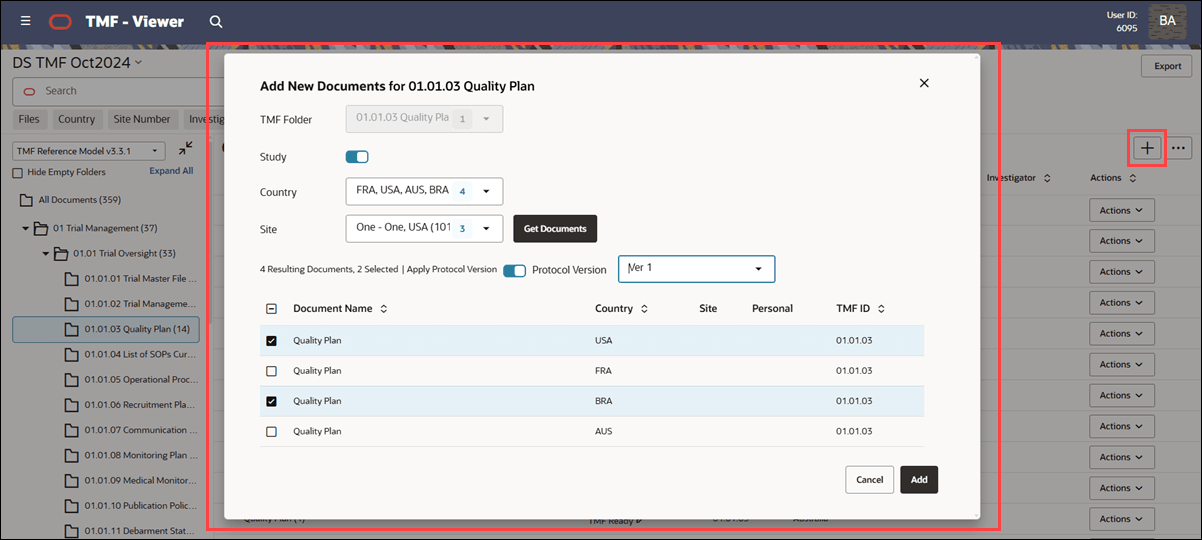Toggle Apply Protocol Version switch

click(514, 270)
